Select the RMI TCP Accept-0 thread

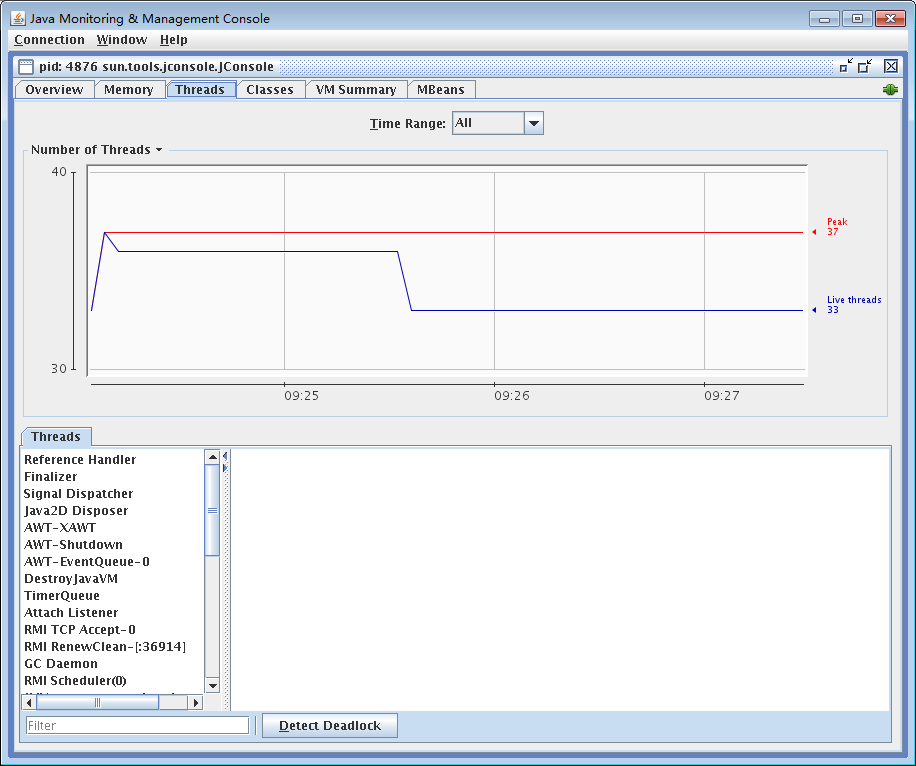(80, 630)
